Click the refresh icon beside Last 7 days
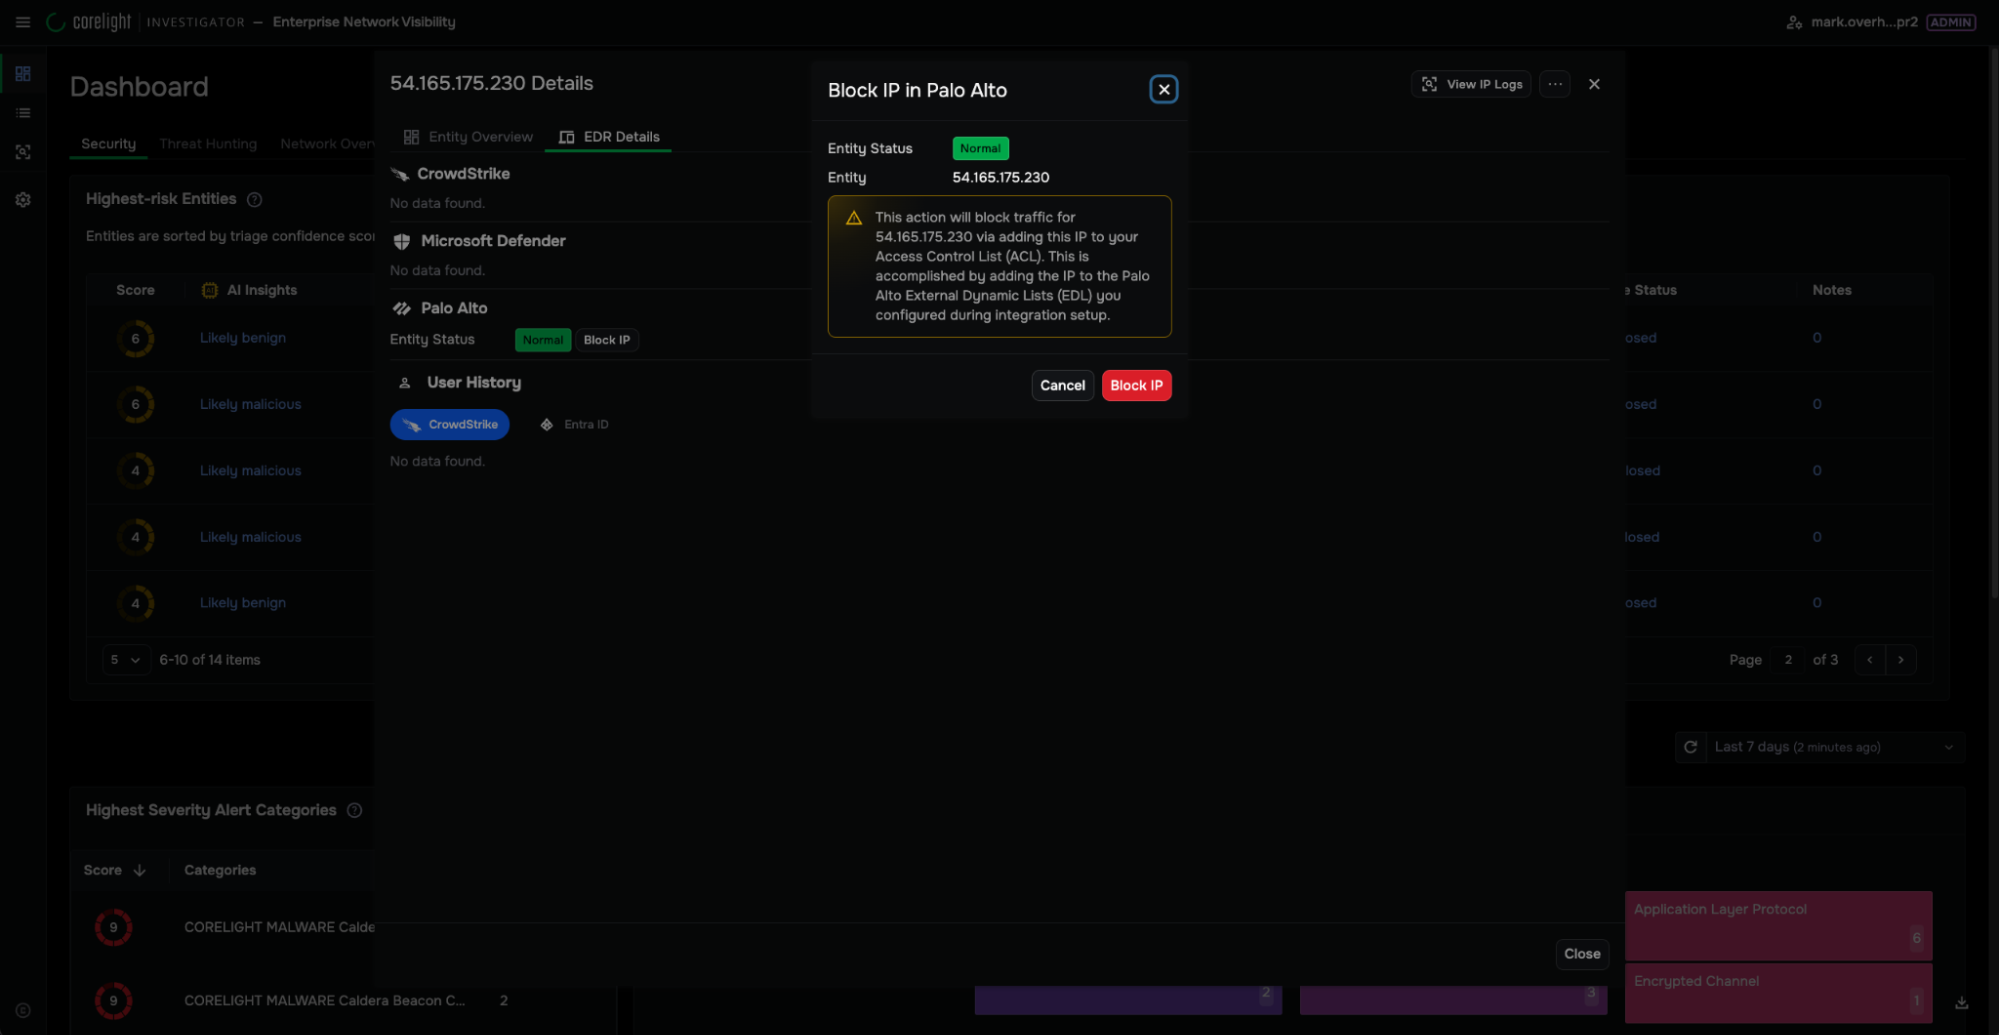Screen dimensions: 1999x1035 click(1690, 747)
